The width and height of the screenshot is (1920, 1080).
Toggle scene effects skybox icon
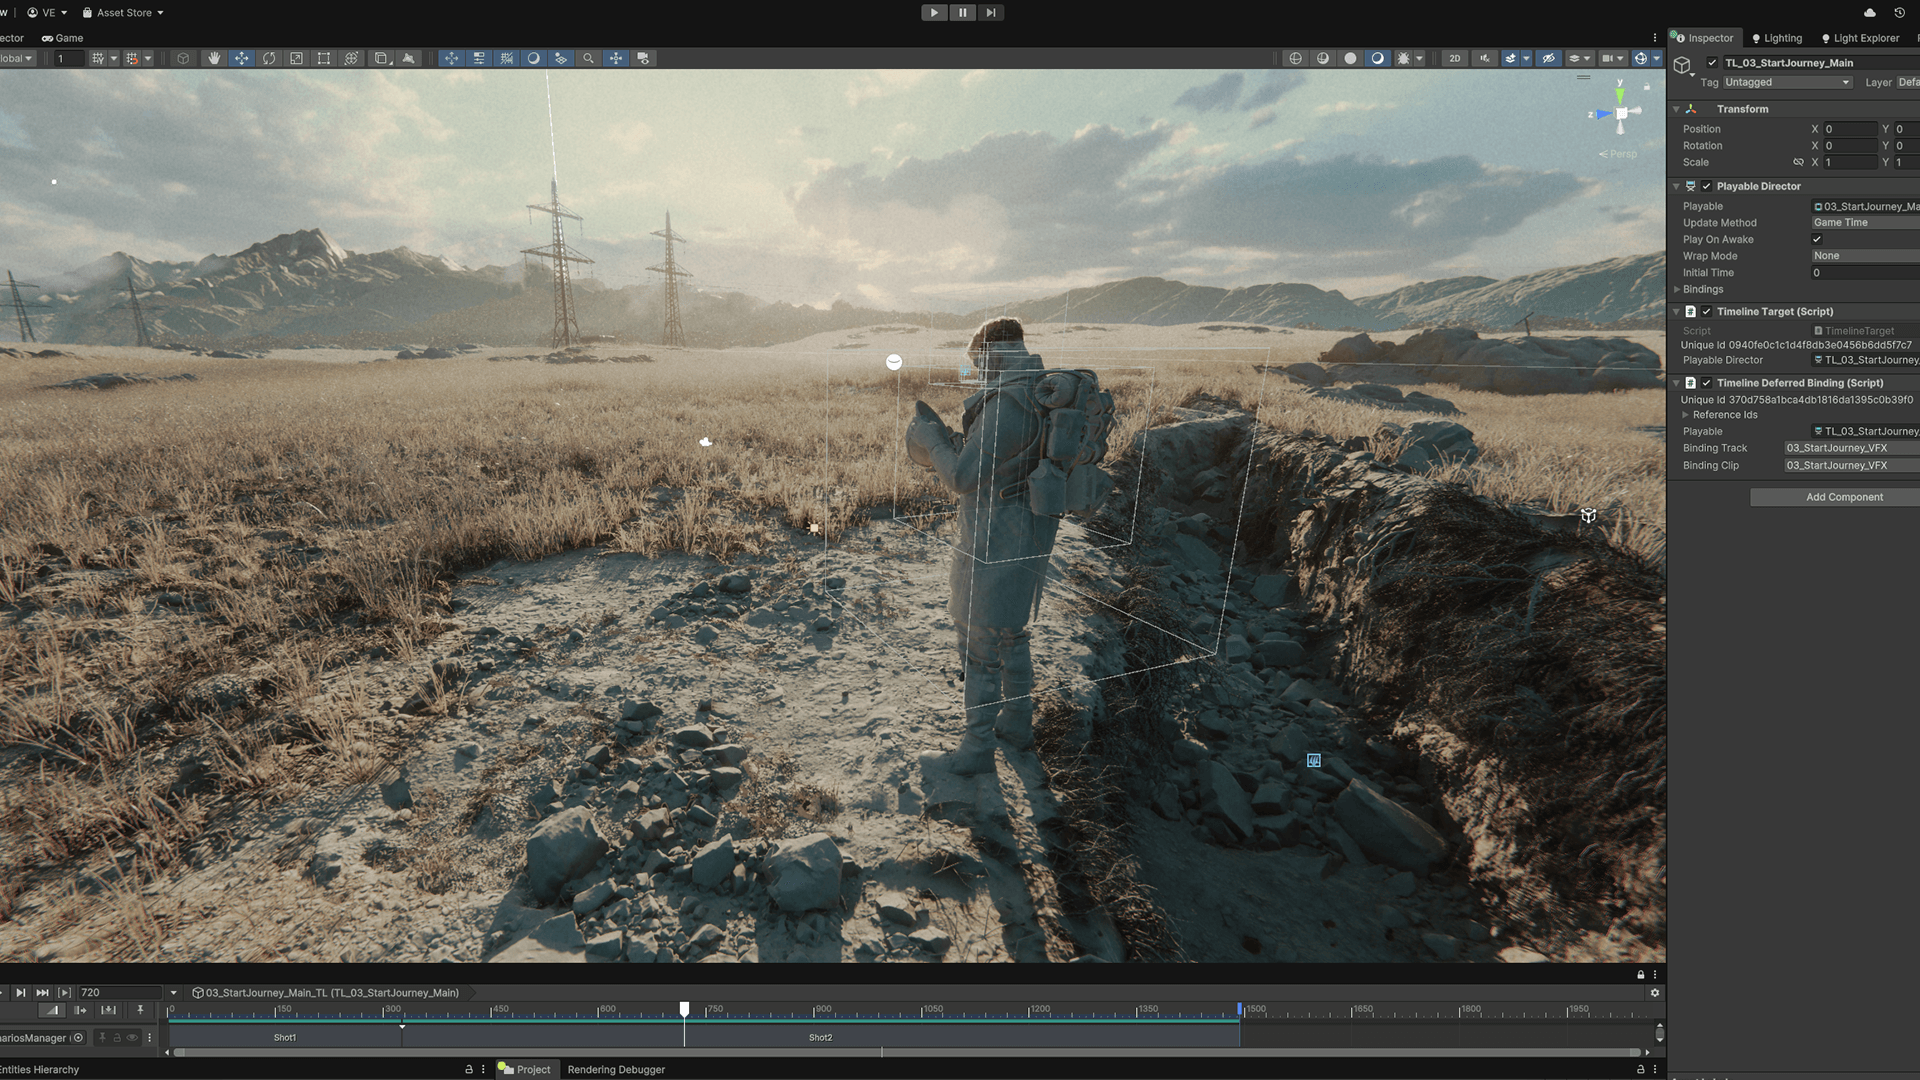[1511, 58]
